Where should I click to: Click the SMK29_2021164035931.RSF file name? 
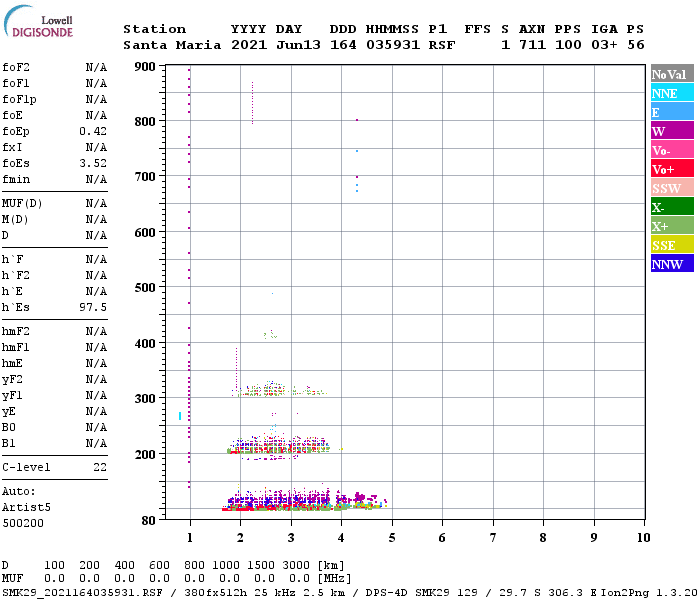coord(82,593)
